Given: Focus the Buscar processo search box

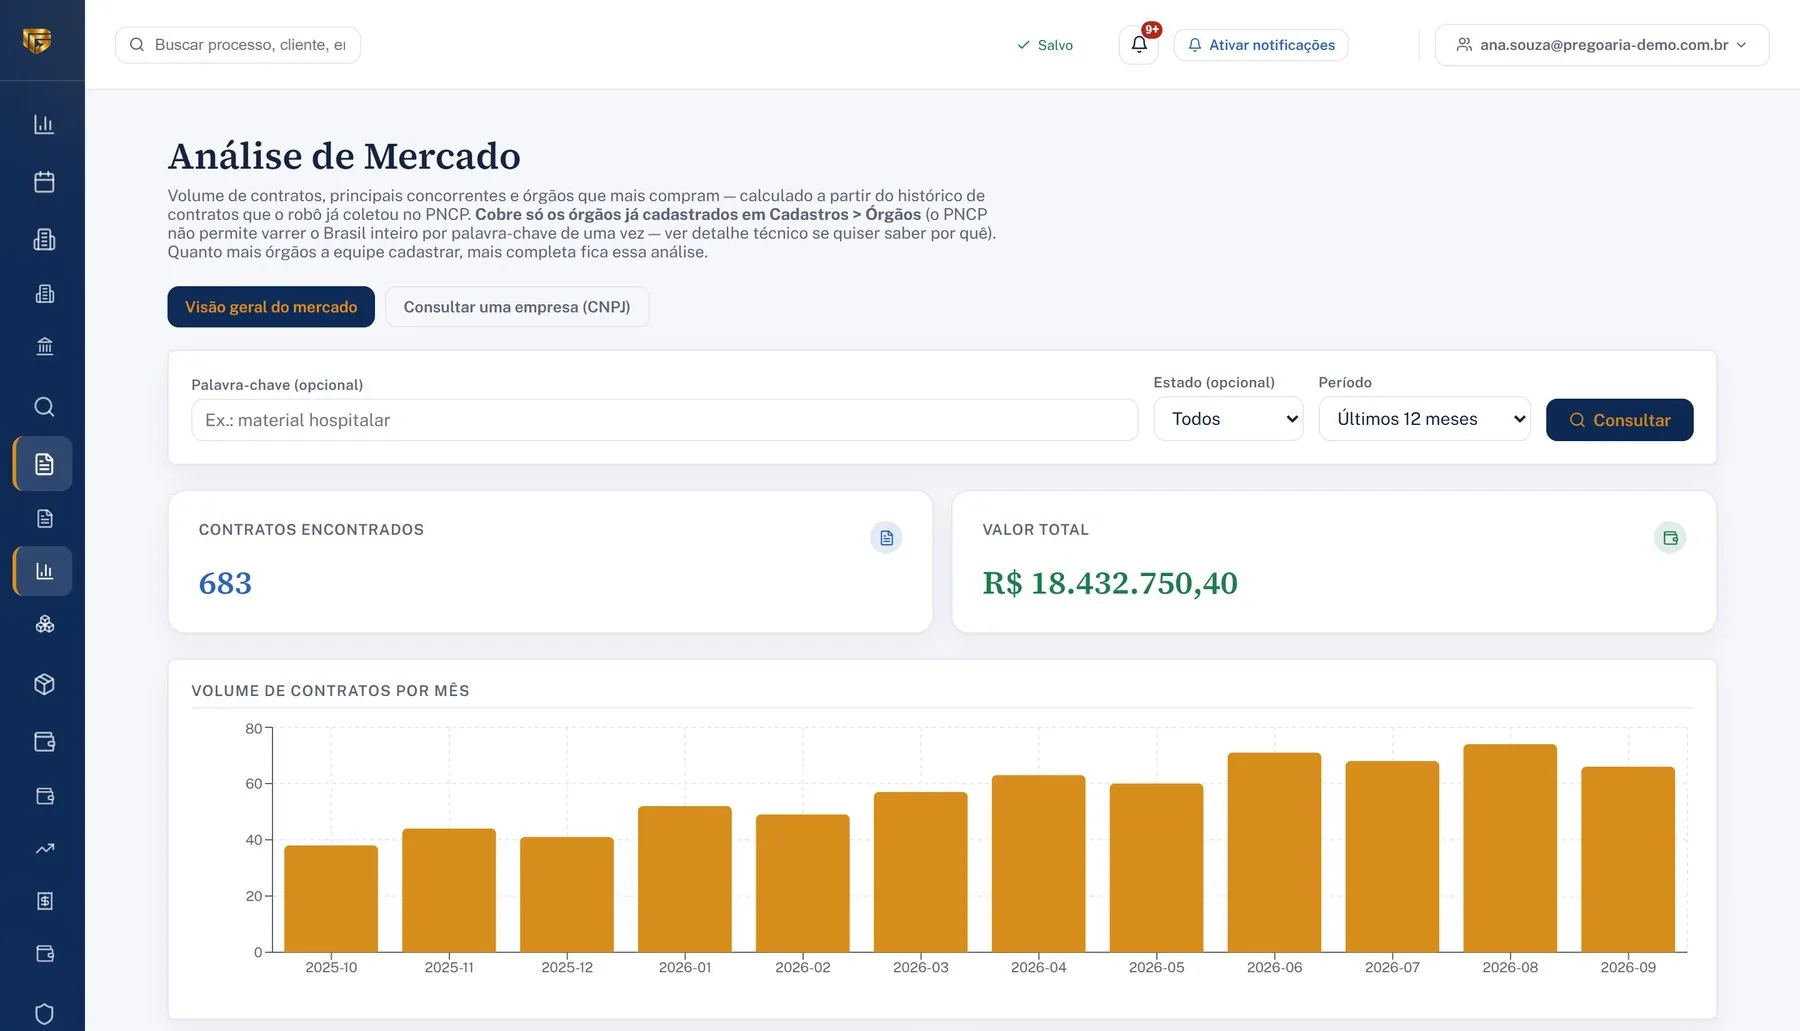Looking at the screenshot, I should pyautogui.click(x=238, y=45).
